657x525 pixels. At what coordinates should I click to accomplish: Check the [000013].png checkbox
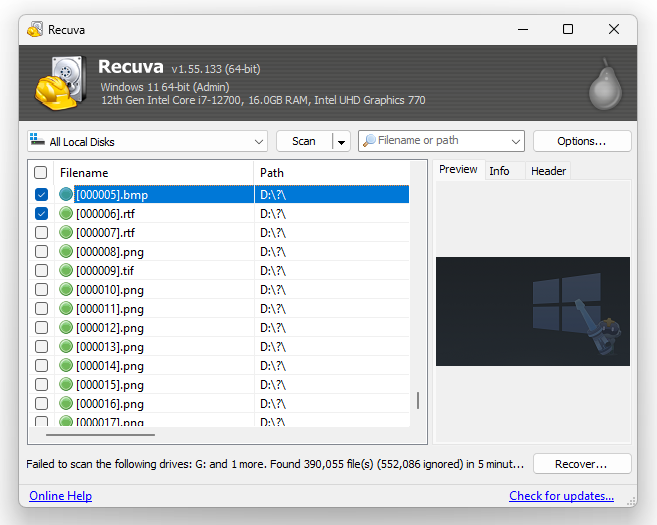pos(41,346)
